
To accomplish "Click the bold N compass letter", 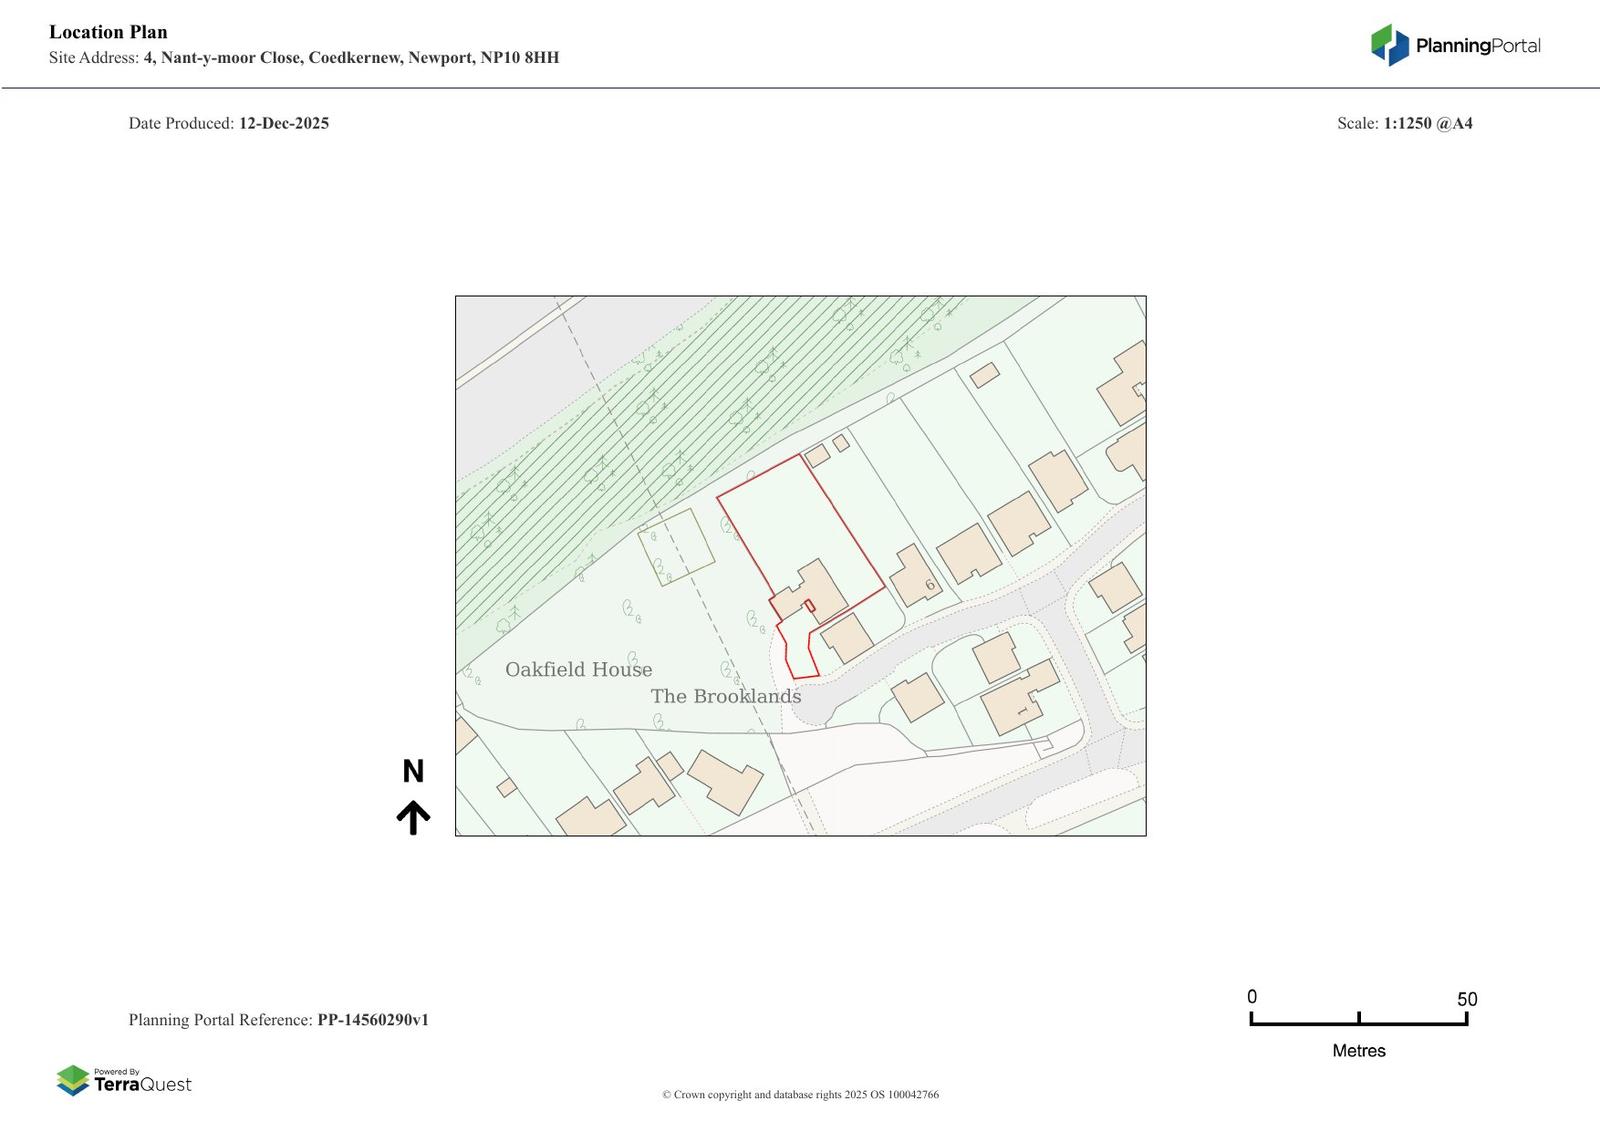I will coord(413,771).
